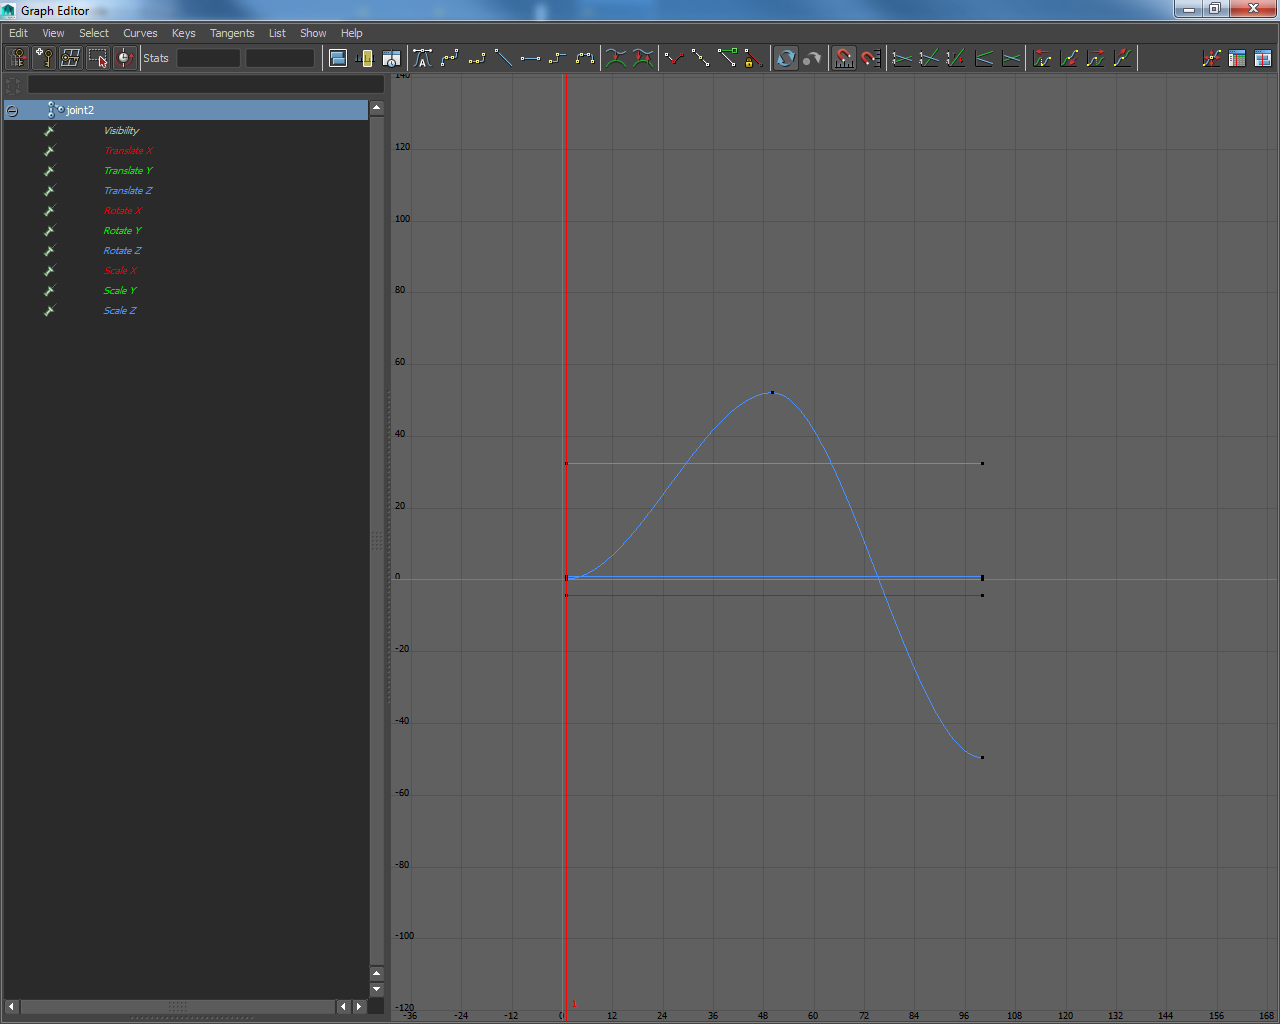Click the Break Tangents icon
This screenshot has width=1280, height=1024.
[674, 58]
